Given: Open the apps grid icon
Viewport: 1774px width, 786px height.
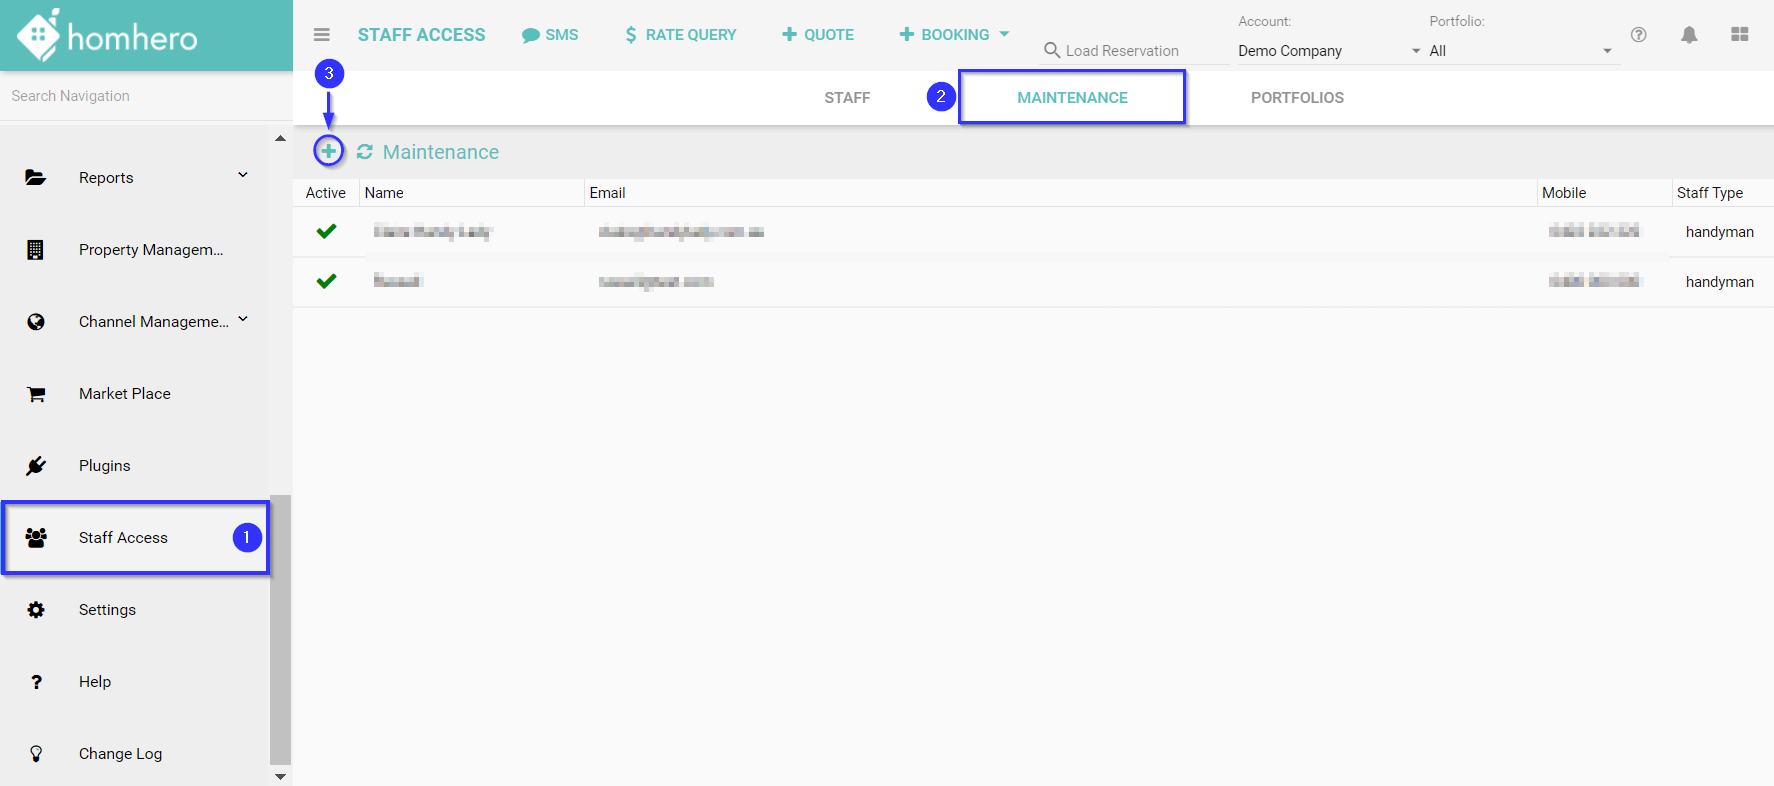Looking at the screenshot, I should 1739,35.
